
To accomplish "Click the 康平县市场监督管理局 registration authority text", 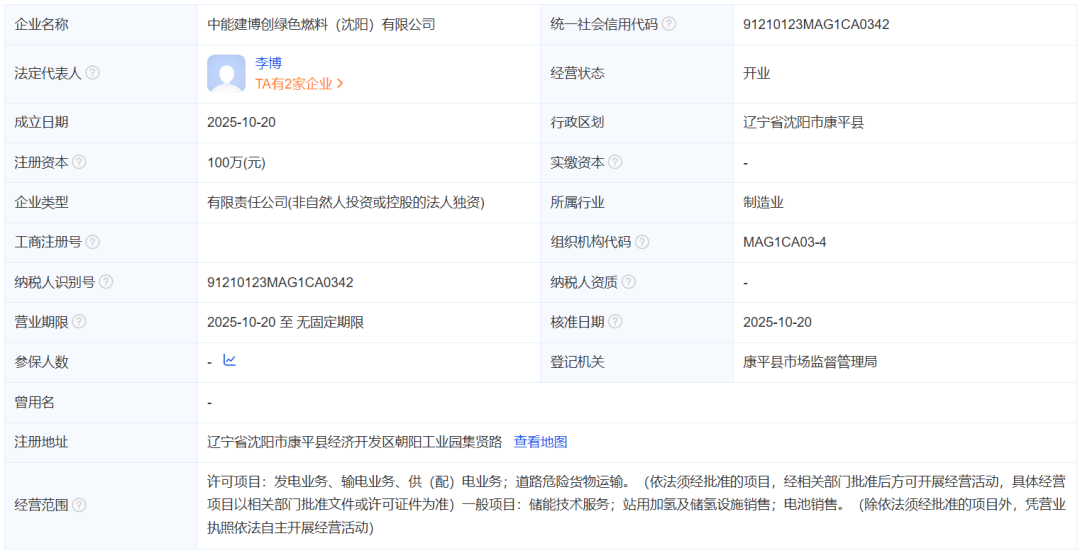I will pyautogui.click(x=810, y=362).
